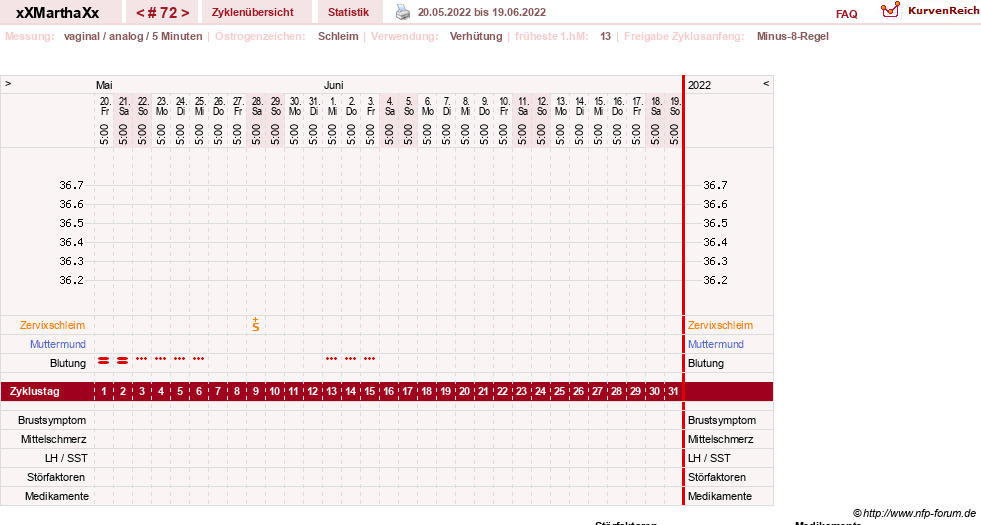Click the Zervixschleim S+ marker on day 9
This screenshot has height=525, width=981.
[x=256, y=324]
